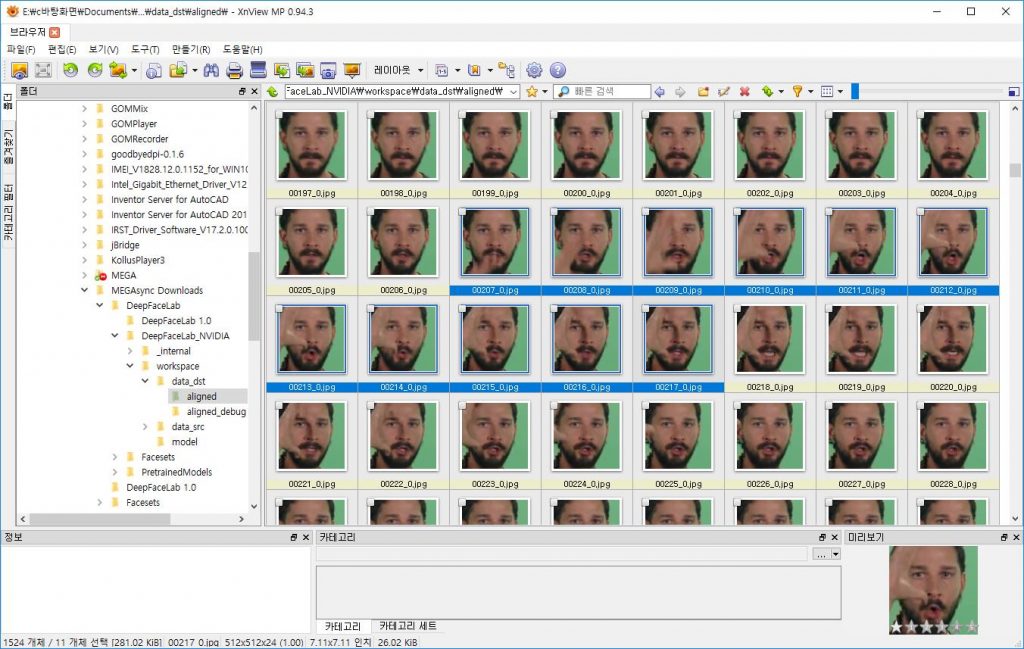Image resolution: width=1024 pixels, height=649 pixels.
Task: Go back with the blue left arrow
Action: 659,91
